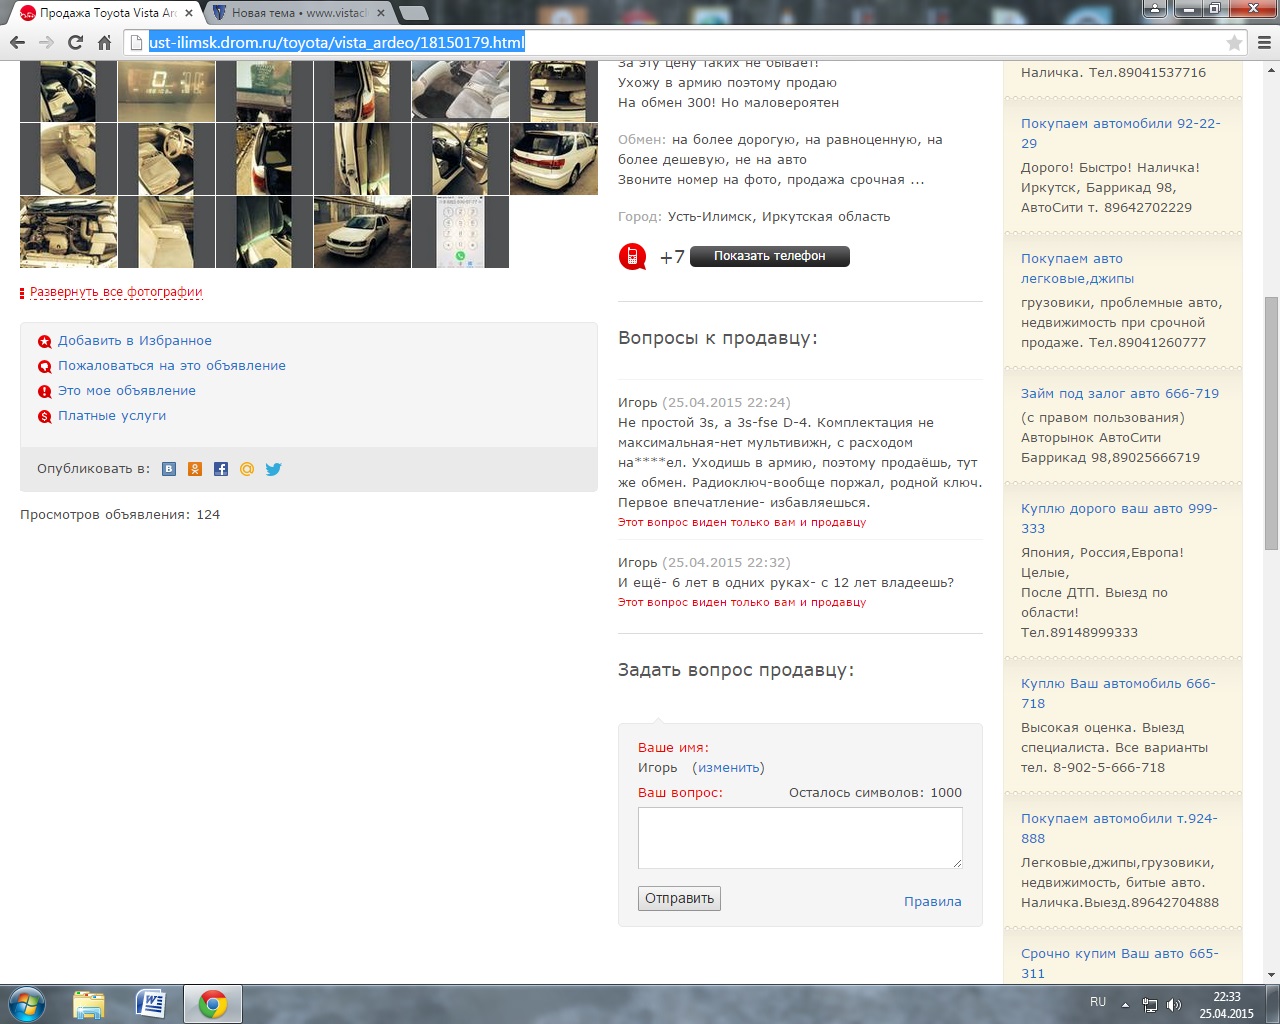Bookmark page with star icon
The height and width of the screenshot is (1024, 1280).
1234,42
